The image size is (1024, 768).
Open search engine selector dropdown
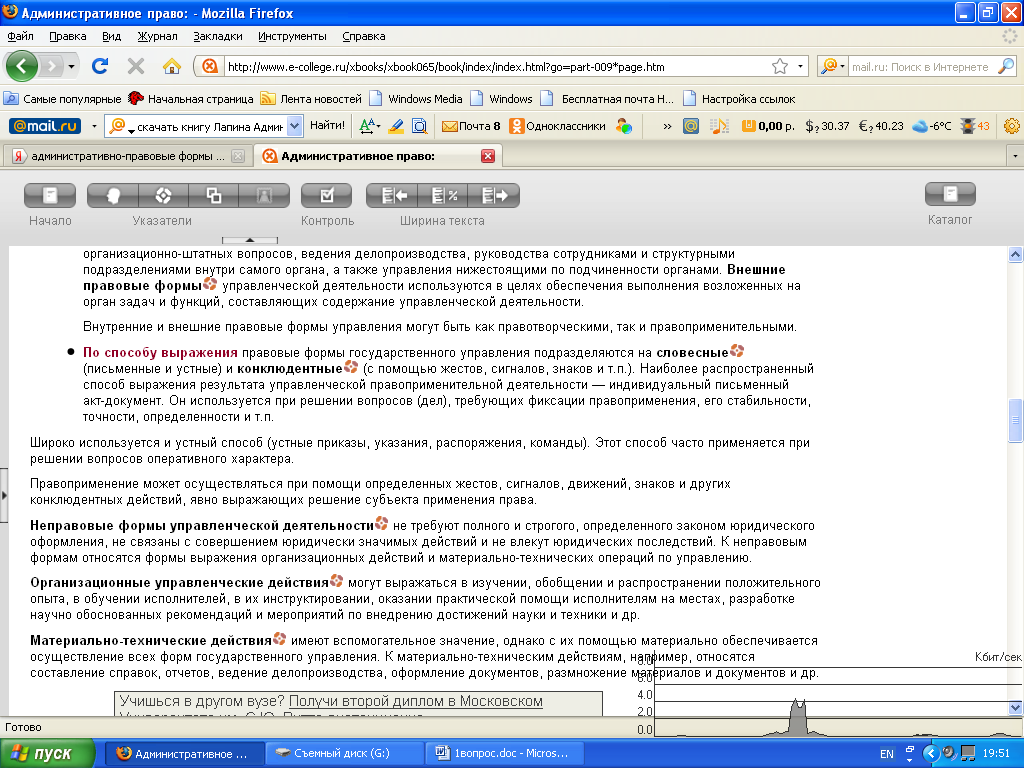coord(833,67)
